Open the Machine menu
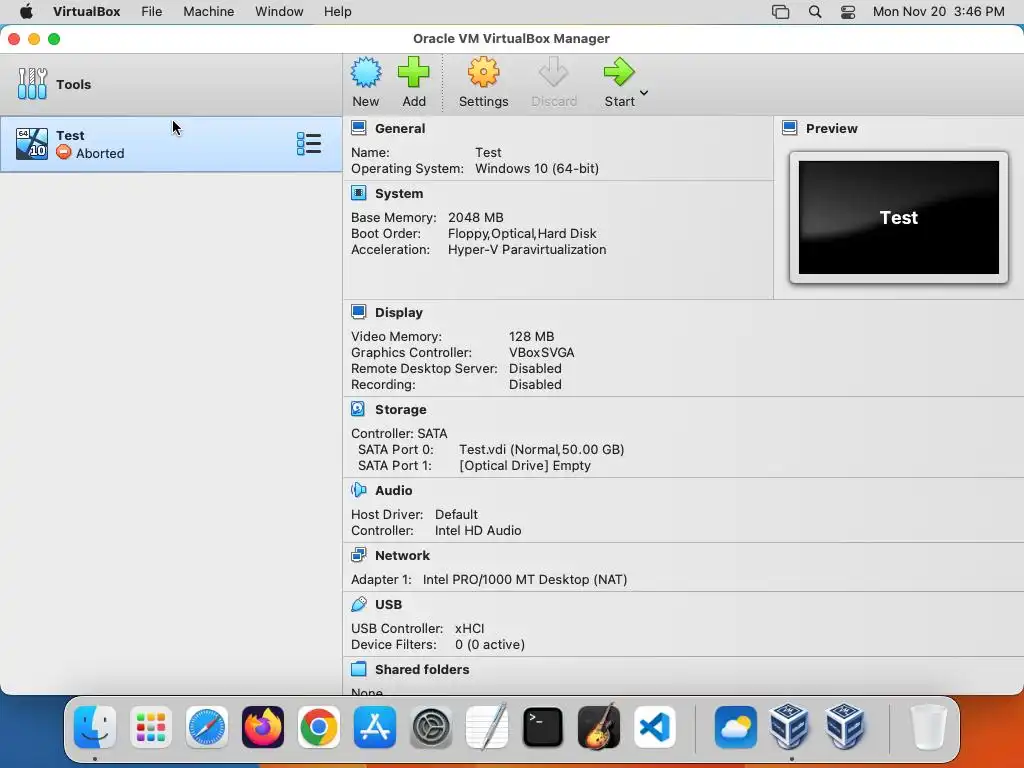 208,12
